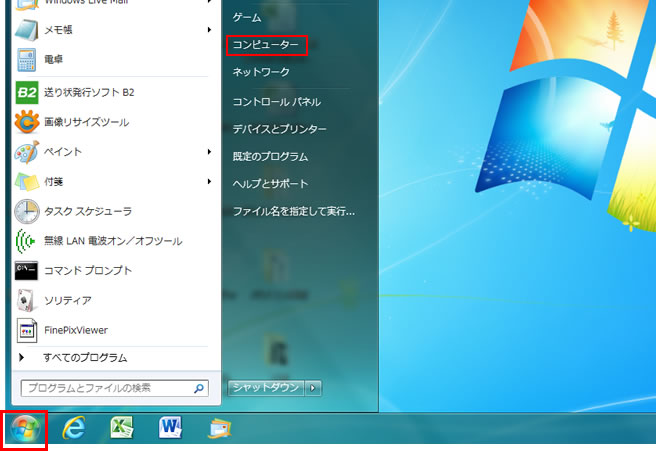Viewport: 656px width, 451px height.
Task: Open コントロール パネル
Action: pyautogui.click(x=277, y=102)
